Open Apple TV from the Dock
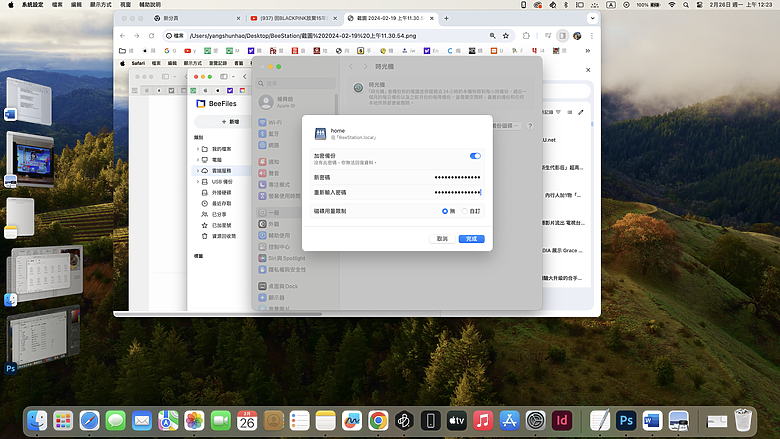Screen dimensions: 780x439 tap(457, 421)
